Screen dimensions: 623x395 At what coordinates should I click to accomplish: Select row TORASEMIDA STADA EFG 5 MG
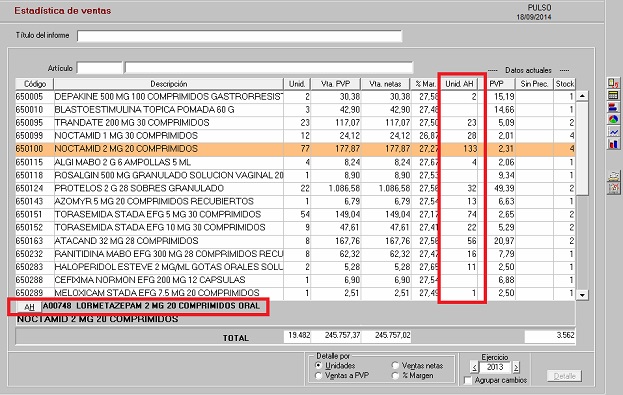pos(295,215)
